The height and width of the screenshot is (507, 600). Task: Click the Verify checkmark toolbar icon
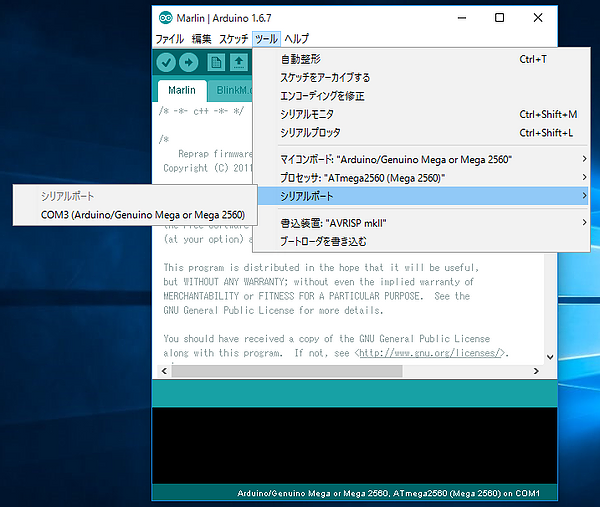pyautogui.click(x=166, y=62)
